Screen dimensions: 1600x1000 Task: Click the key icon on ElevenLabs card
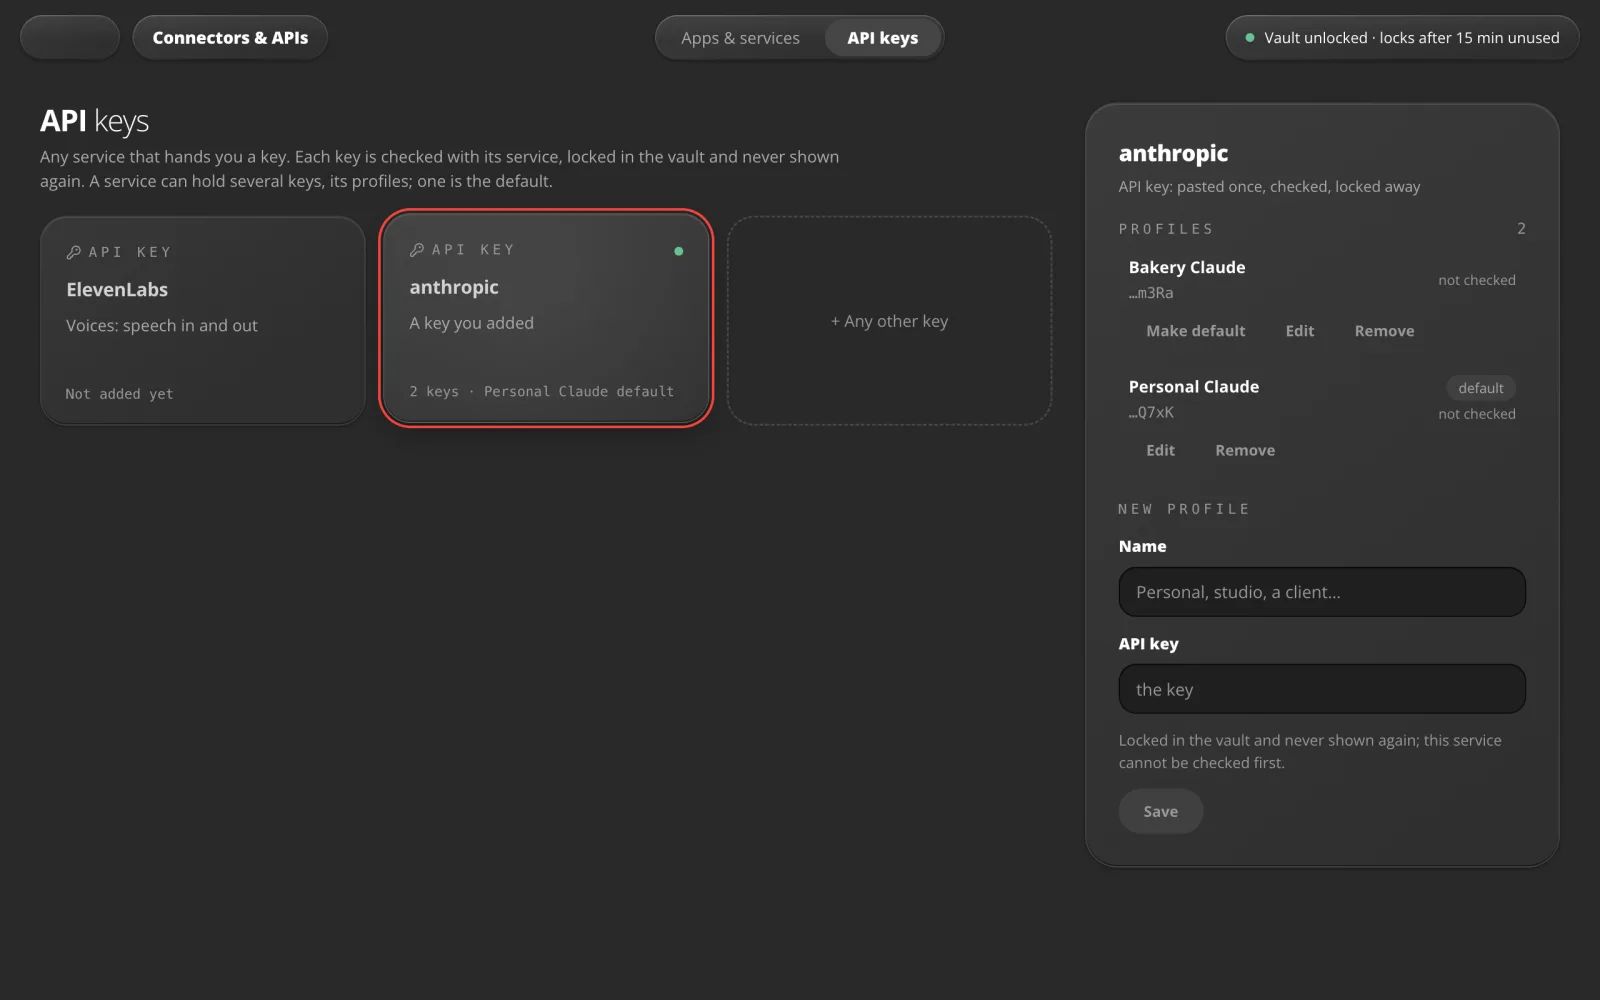(x=73, y=252)
